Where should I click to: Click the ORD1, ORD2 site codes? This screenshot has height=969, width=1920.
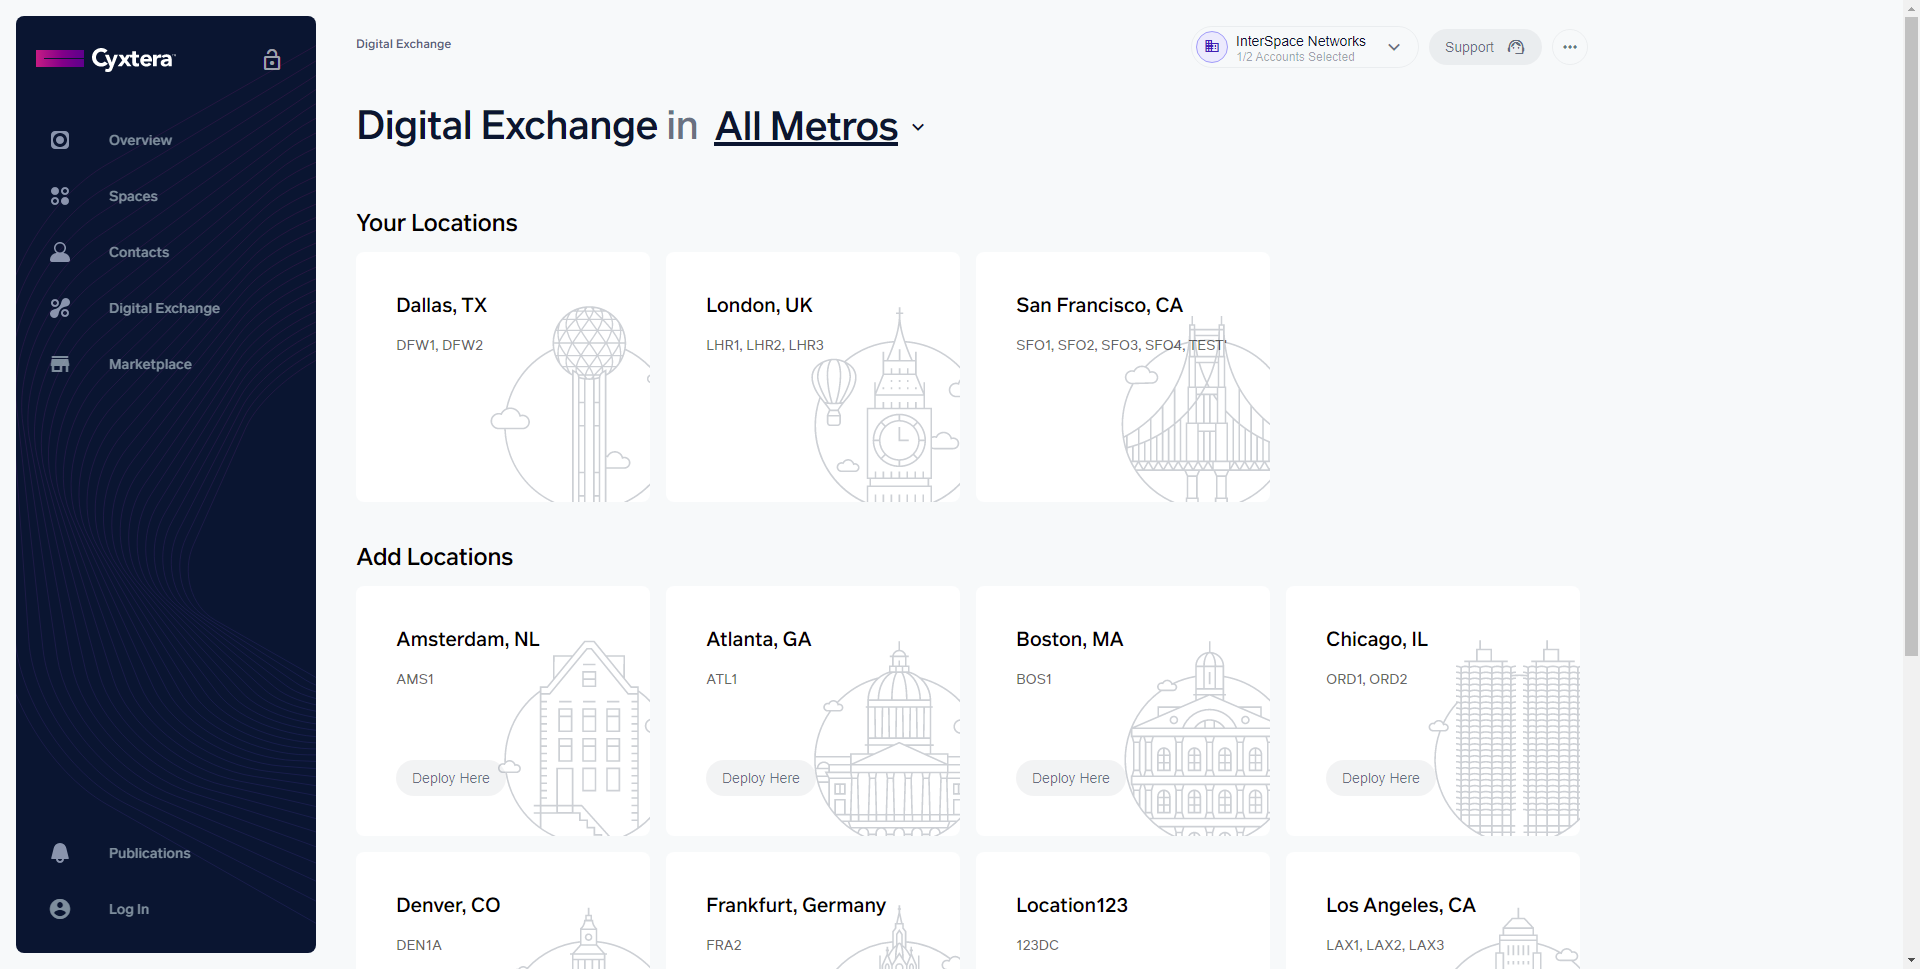click(x=1366, y=679)
